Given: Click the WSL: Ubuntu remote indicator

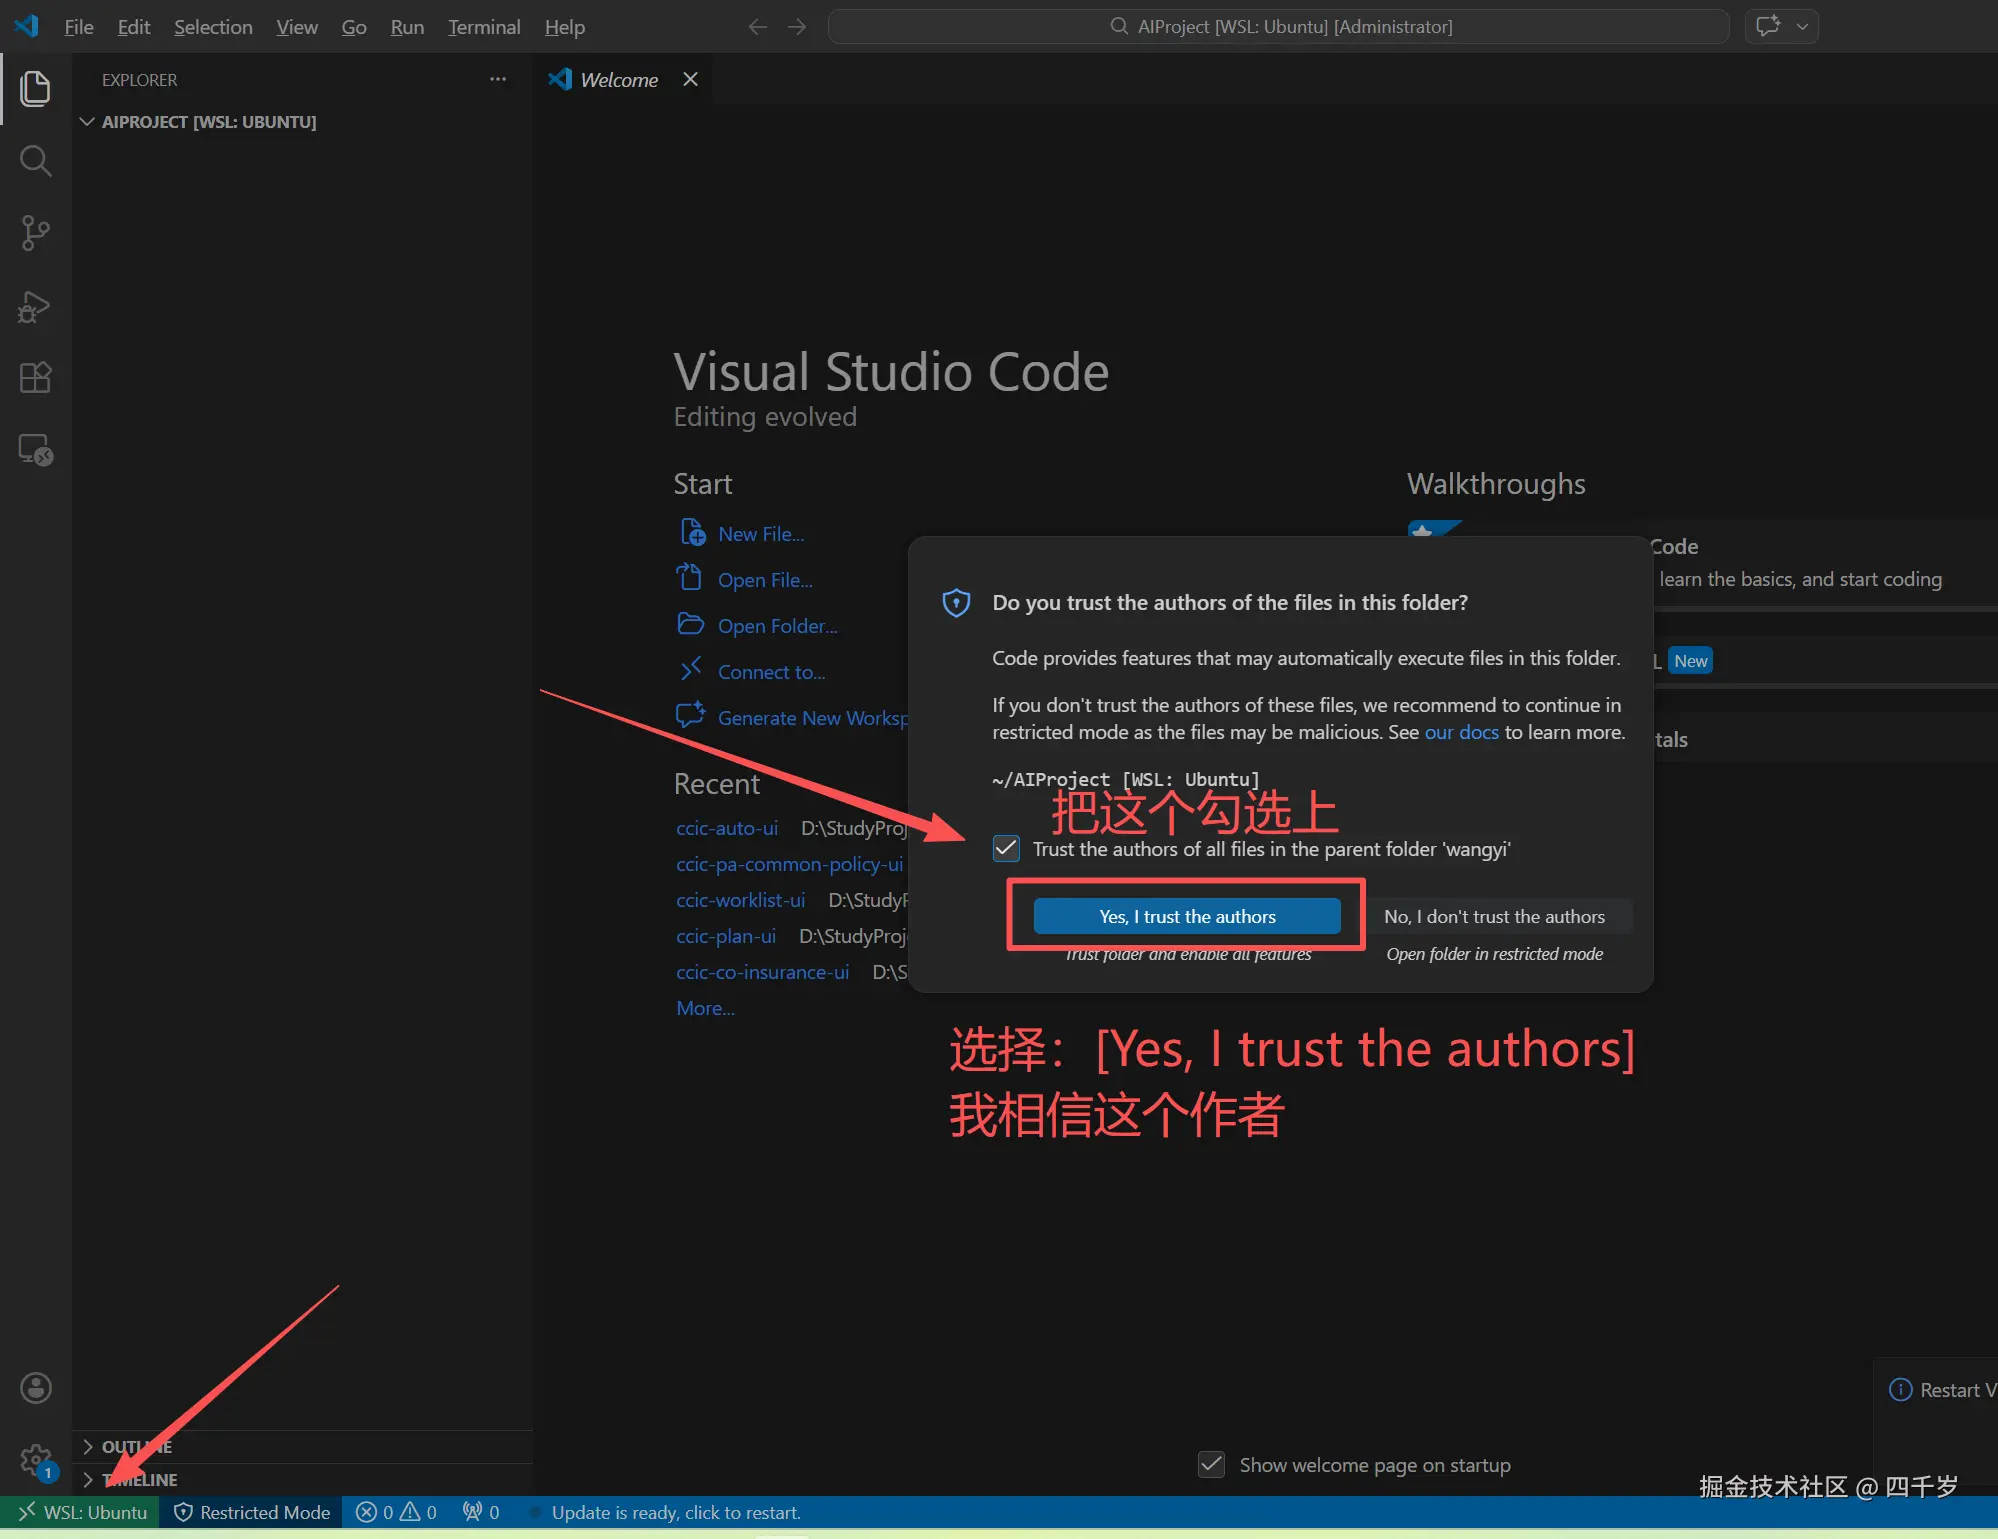Looking at the screenshot, I should 82,1512.
